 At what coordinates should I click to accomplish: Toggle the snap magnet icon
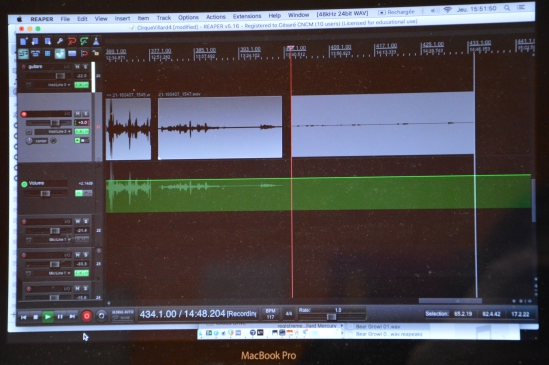click(84, 53)
